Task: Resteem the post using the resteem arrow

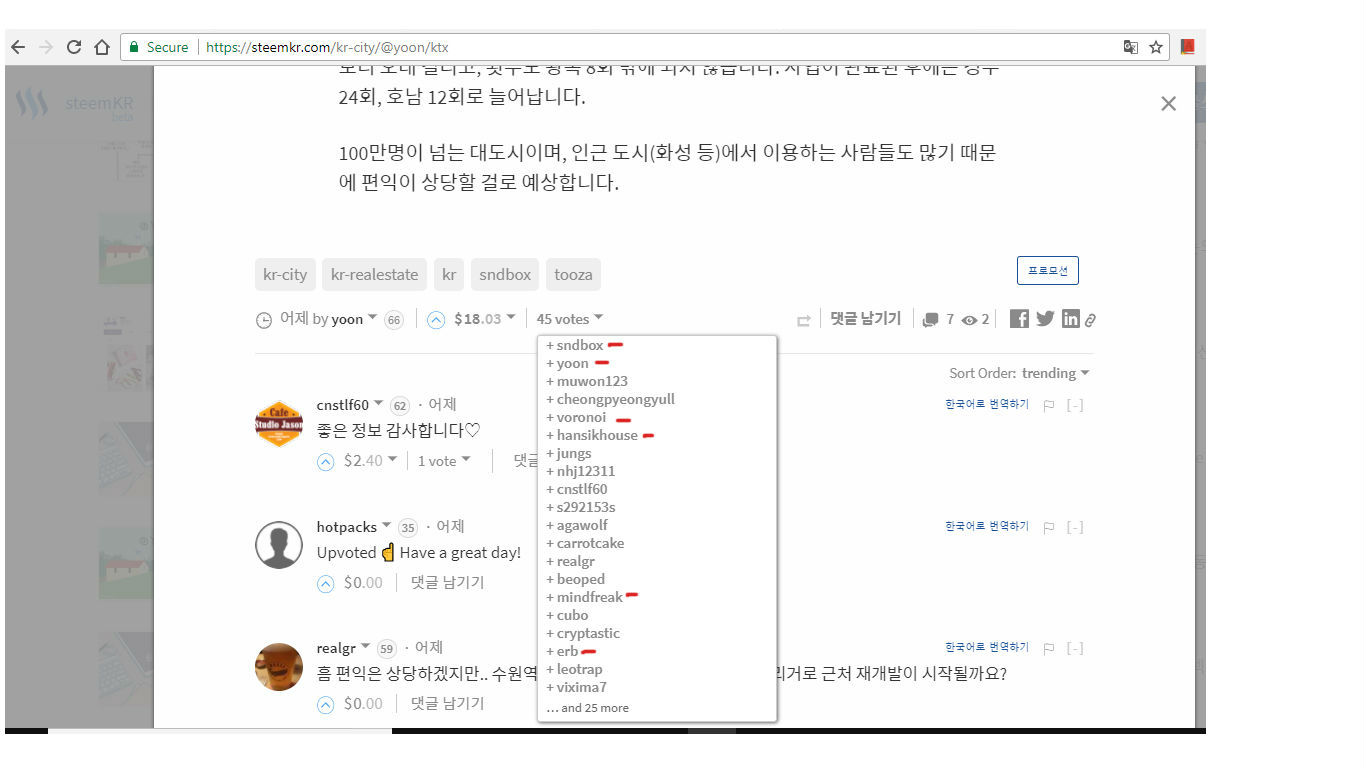Action: [802, 317]
